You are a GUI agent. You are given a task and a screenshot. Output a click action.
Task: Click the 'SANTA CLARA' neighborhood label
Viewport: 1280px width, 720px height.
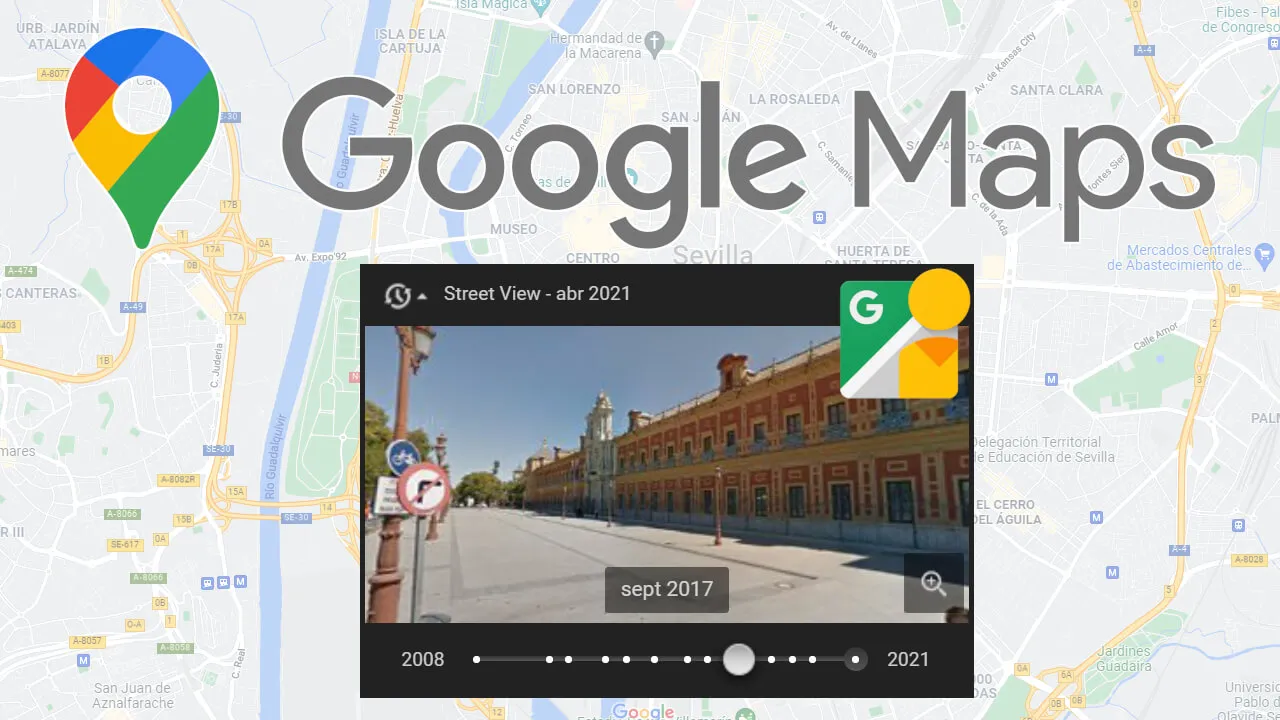(1056, 90)
